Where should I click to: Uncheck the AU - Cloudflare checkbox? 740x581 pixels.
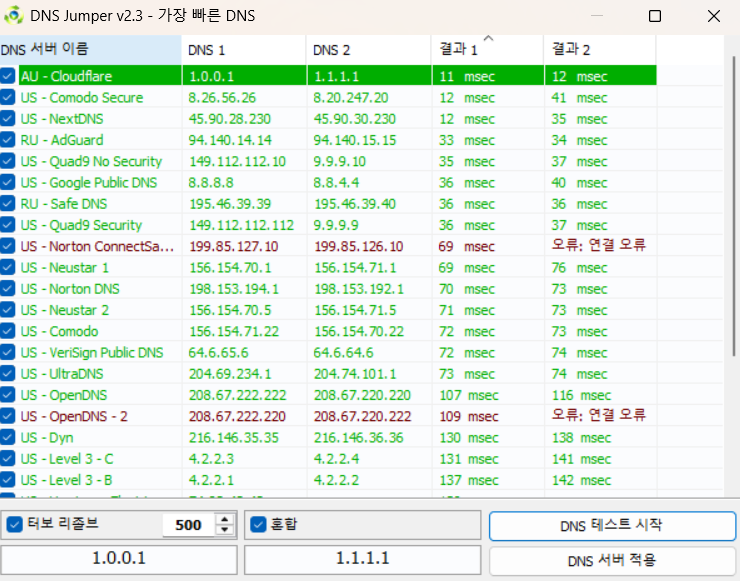pyautogui.click(x=8, y=76)
